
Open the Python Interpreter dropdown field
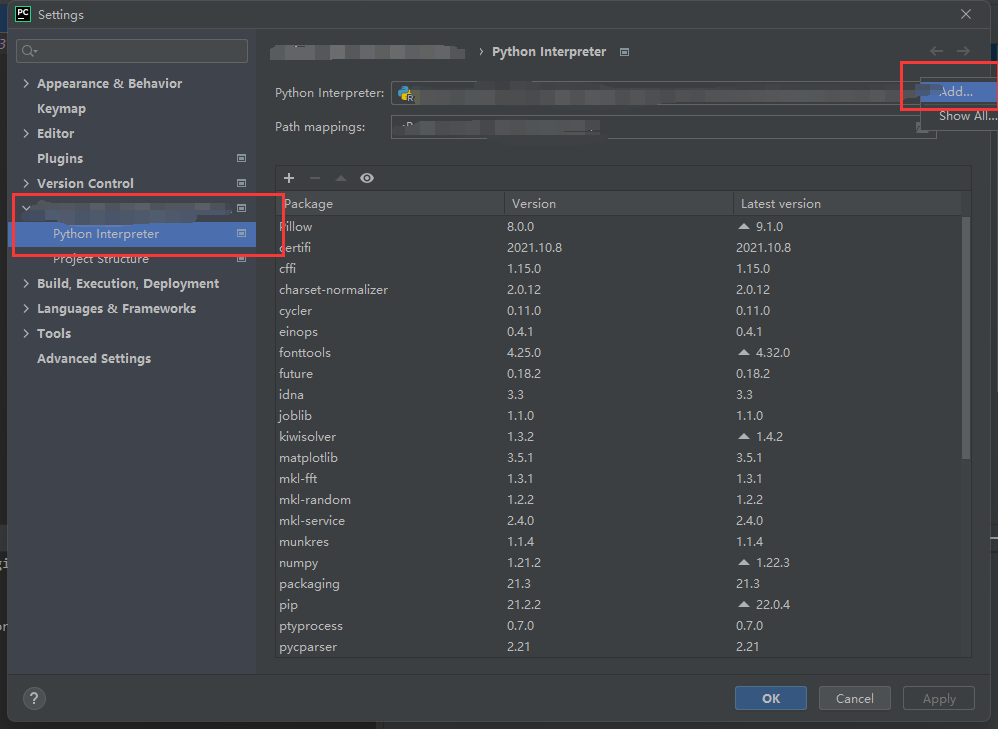[x=655, y=93]
